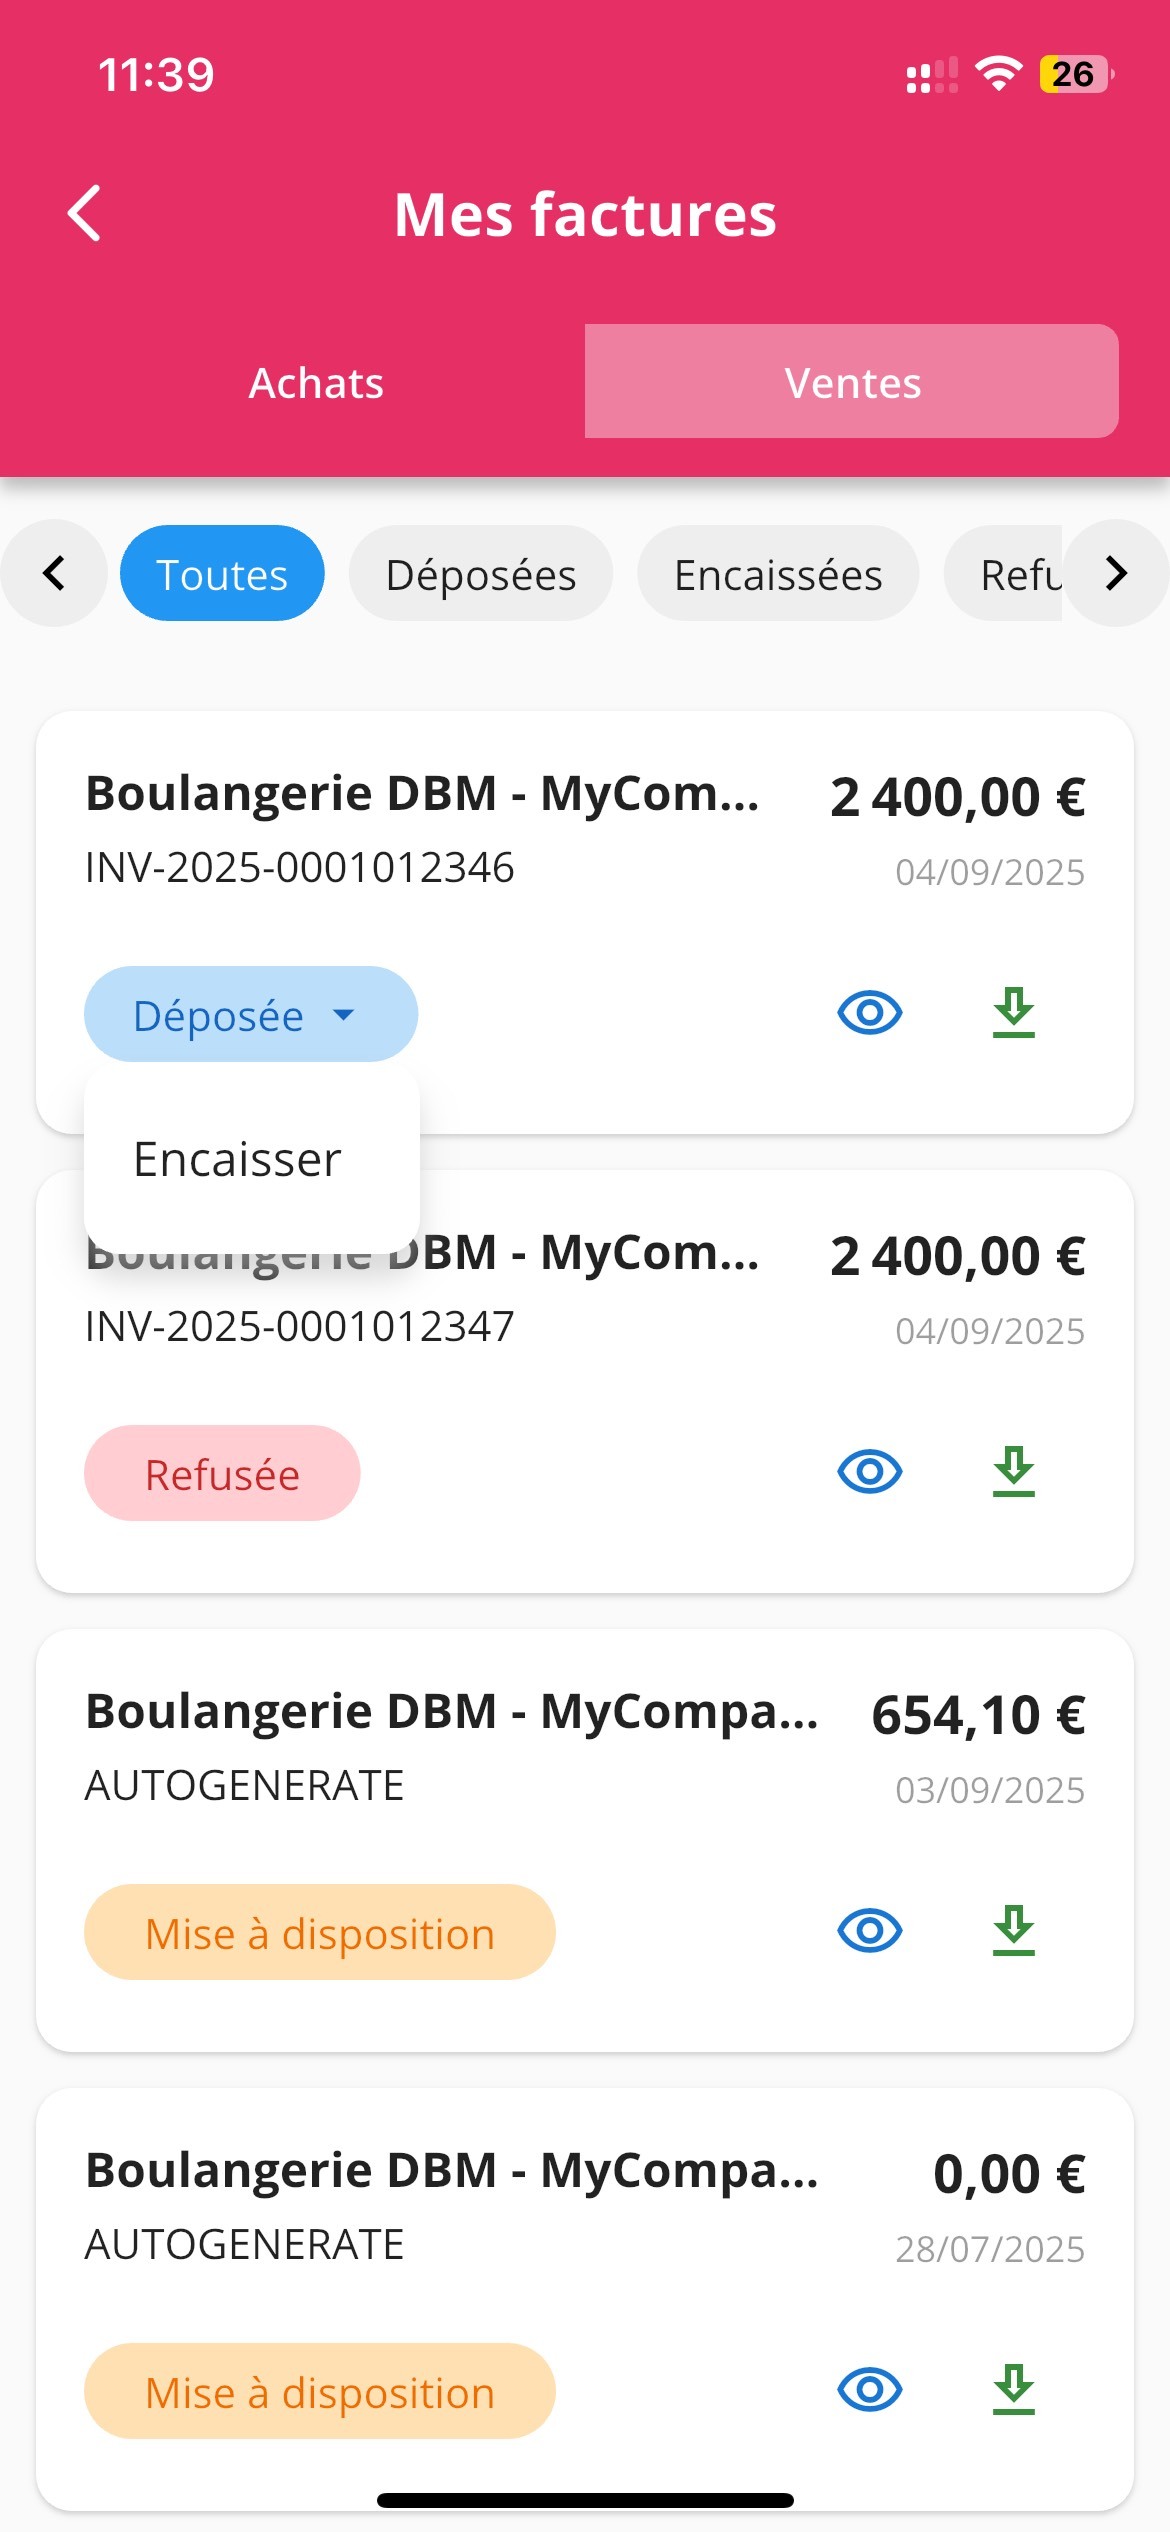View invoice INV-2025-0001012347 with eye icon
1170x2532 pixels.
tap(869, 1472)
